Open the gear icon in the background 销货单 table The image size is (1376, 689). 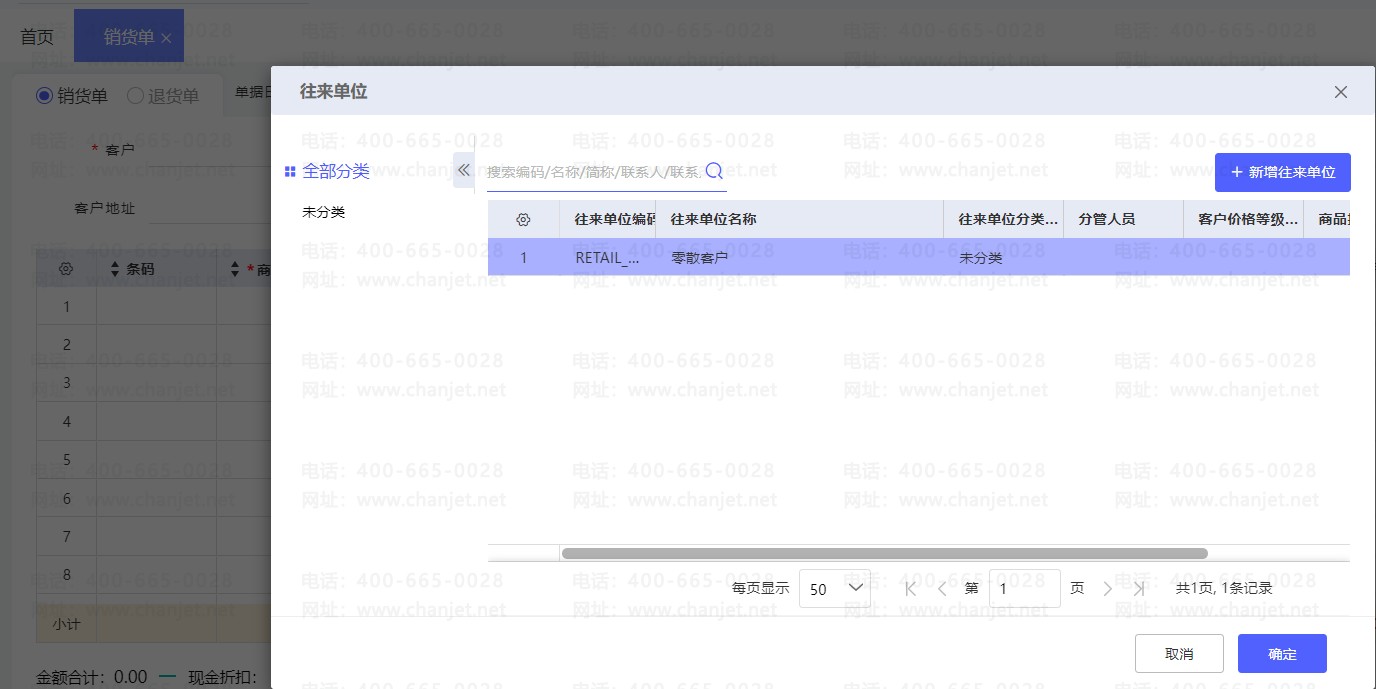pyautogui.click(x=66, y=269)
